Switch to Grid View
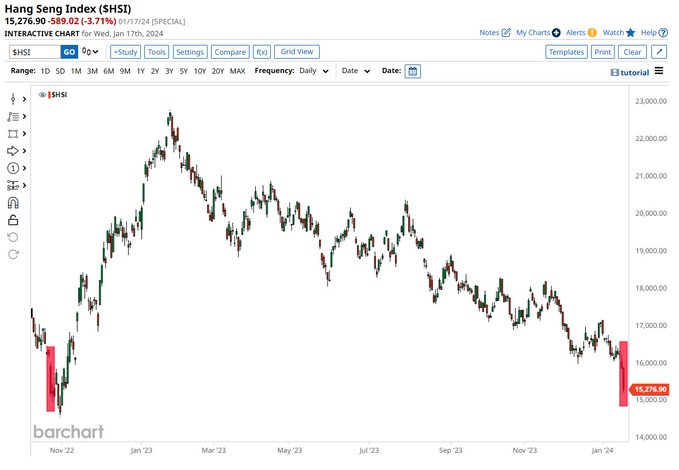 [x=297, y=52]
